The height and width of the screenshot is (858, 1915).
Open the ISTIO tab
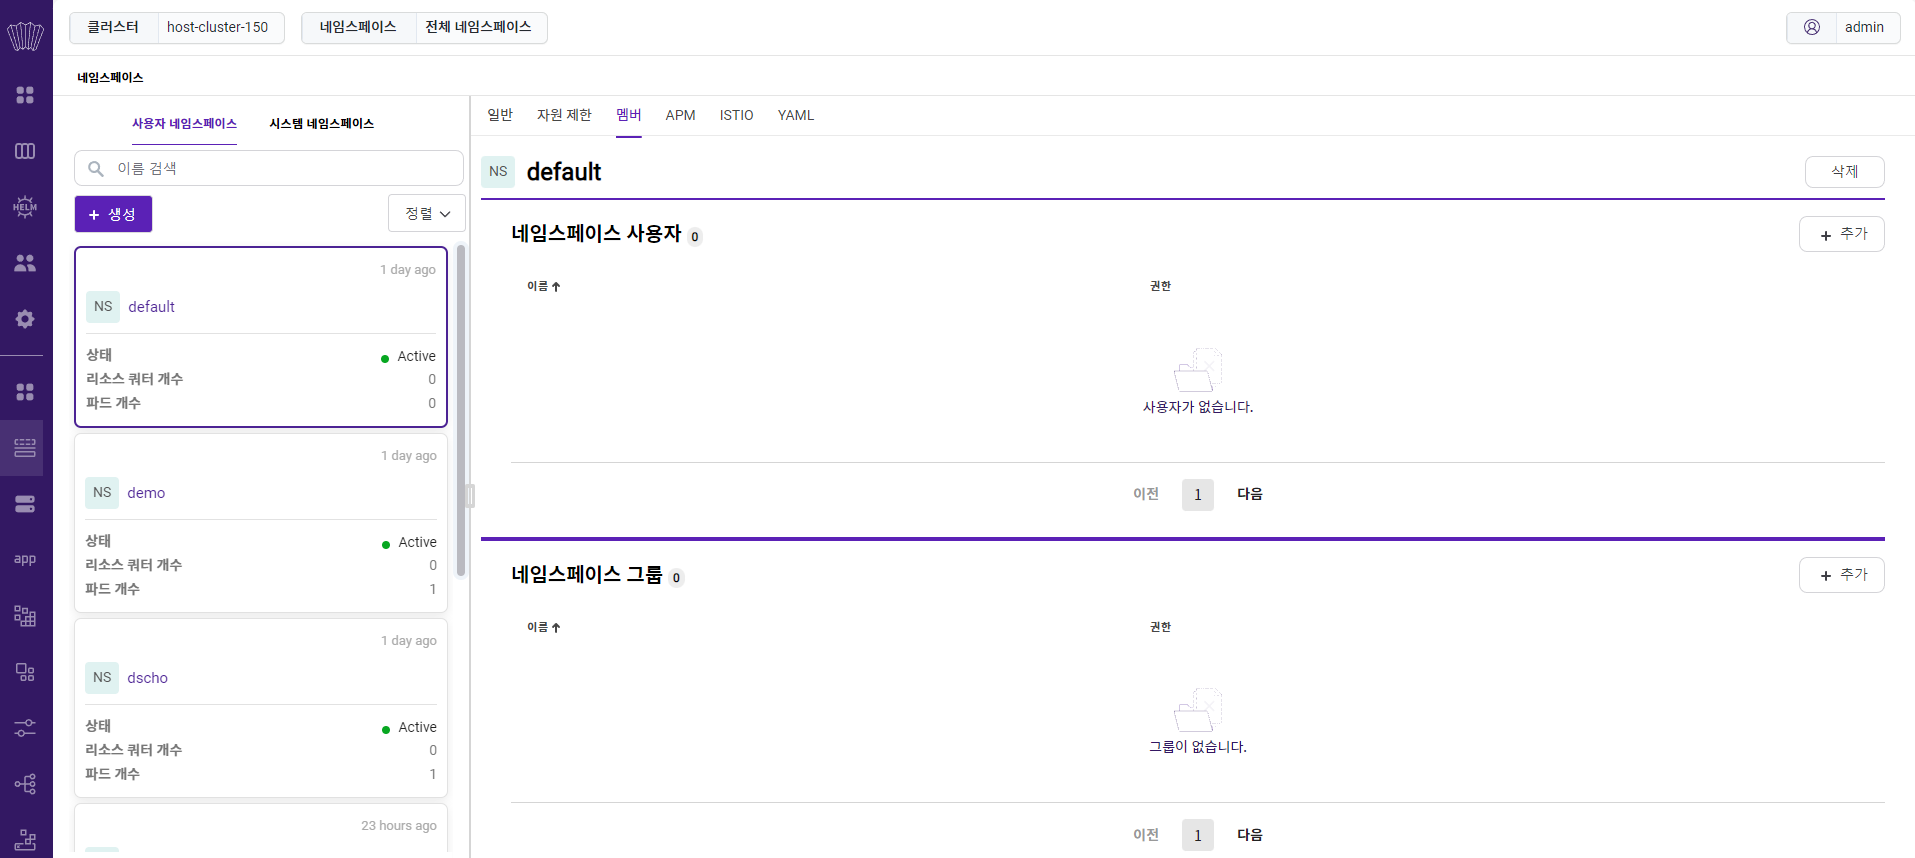click(x=736, y=115)
